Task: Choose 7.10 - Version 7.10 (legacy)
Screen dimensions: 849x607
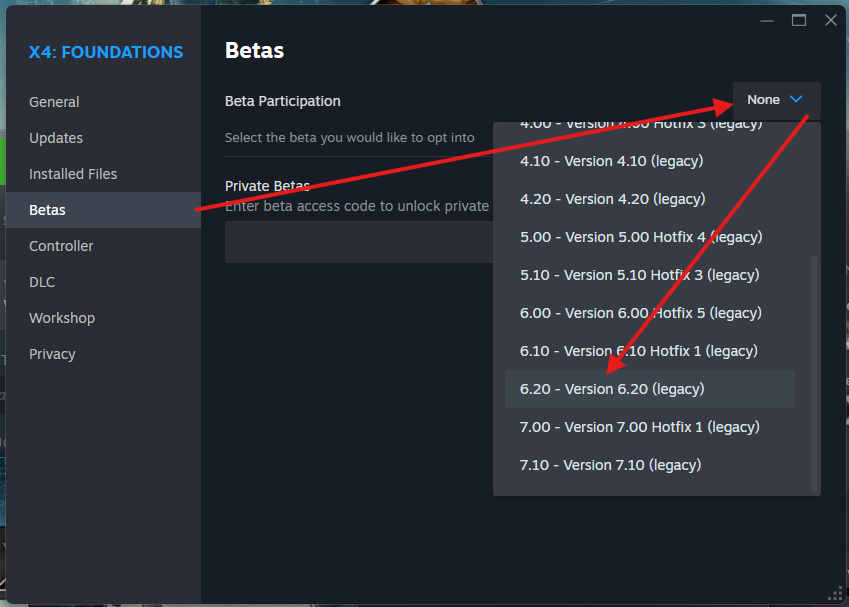Action: 610,465
